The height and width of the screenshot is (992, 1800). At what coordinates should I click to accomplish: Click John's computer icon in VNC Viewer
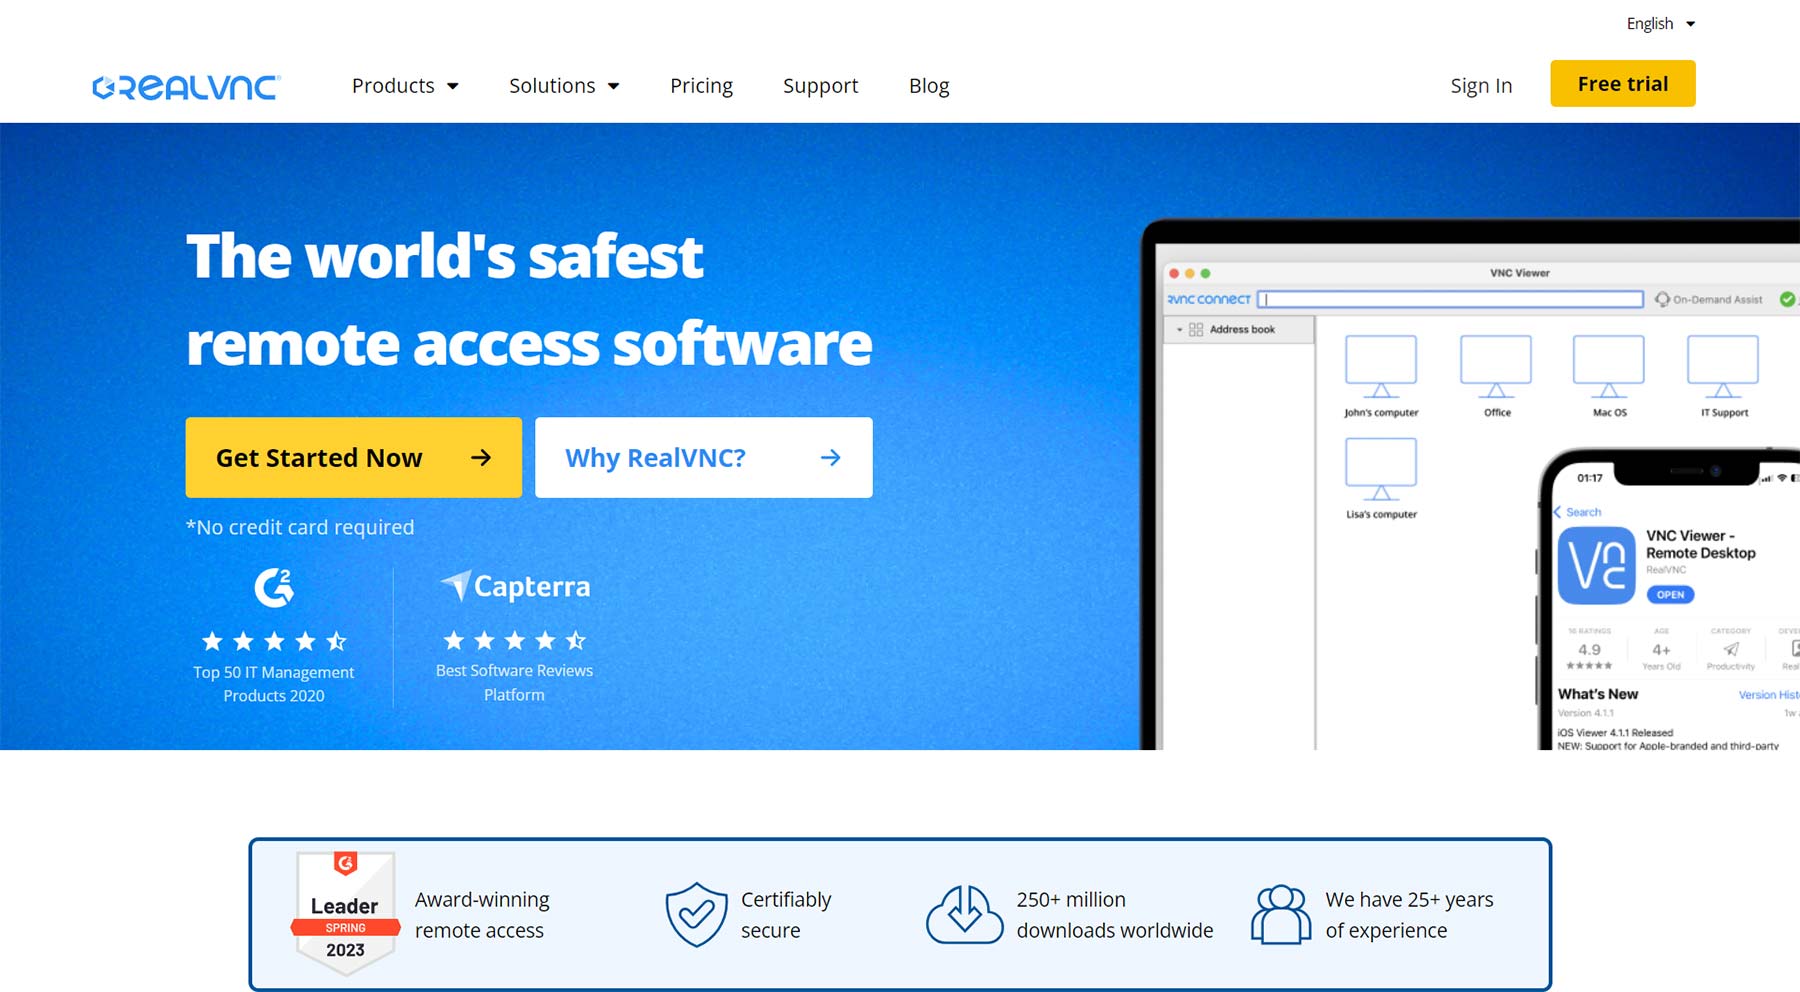(1381, 367)
